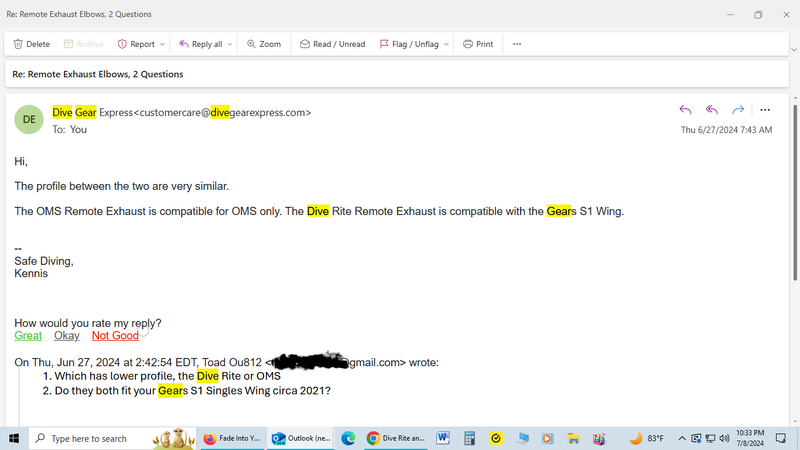Click the reply-all double arrow icon in header
The width and height of the screenshot is (800, 450).
[712, 110]
